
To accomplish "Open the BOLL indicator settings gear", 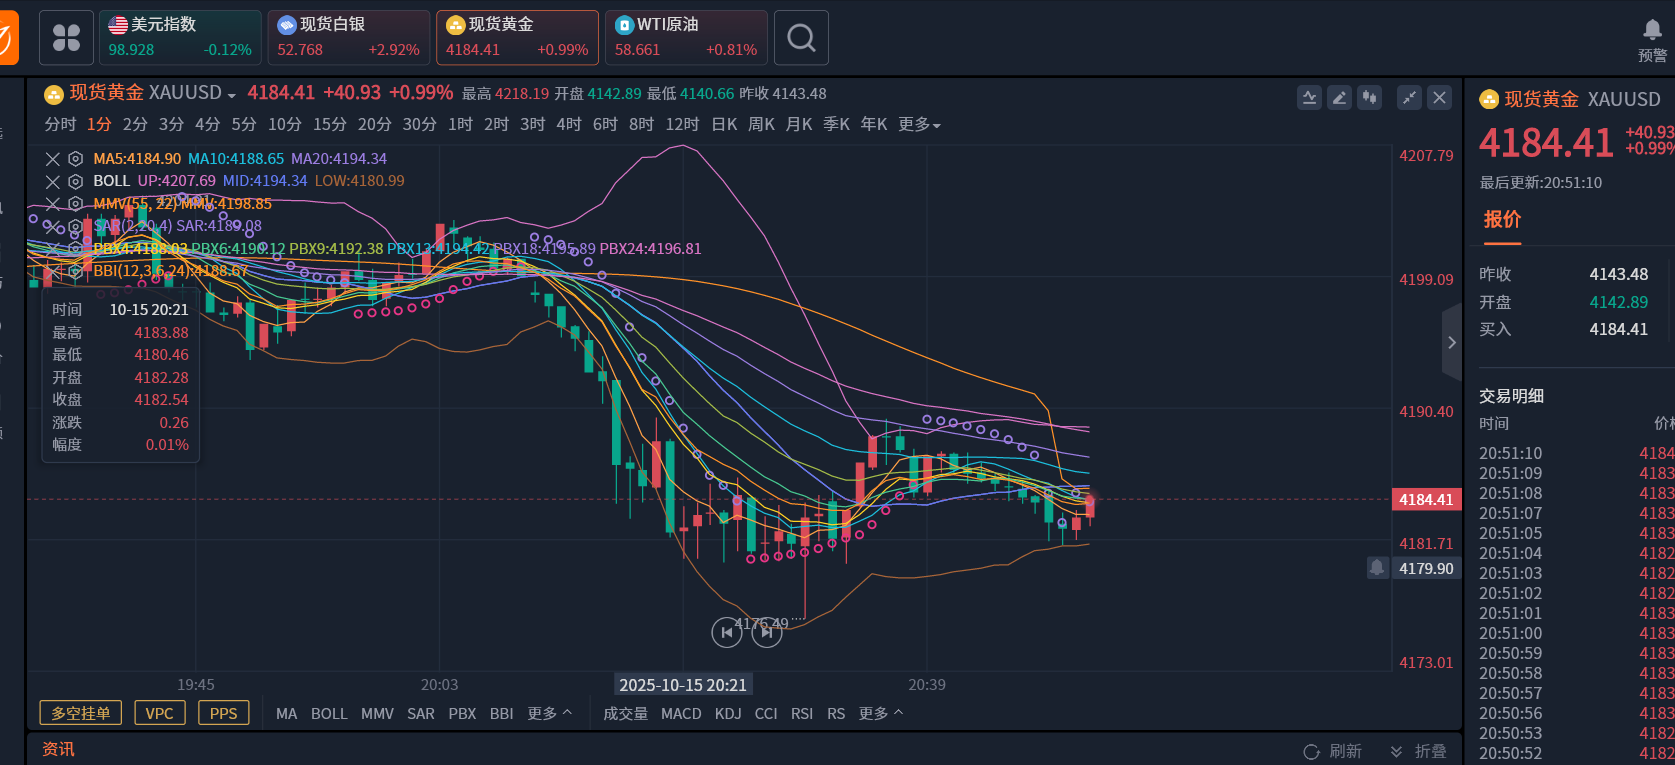I will (x=75, y=181).
